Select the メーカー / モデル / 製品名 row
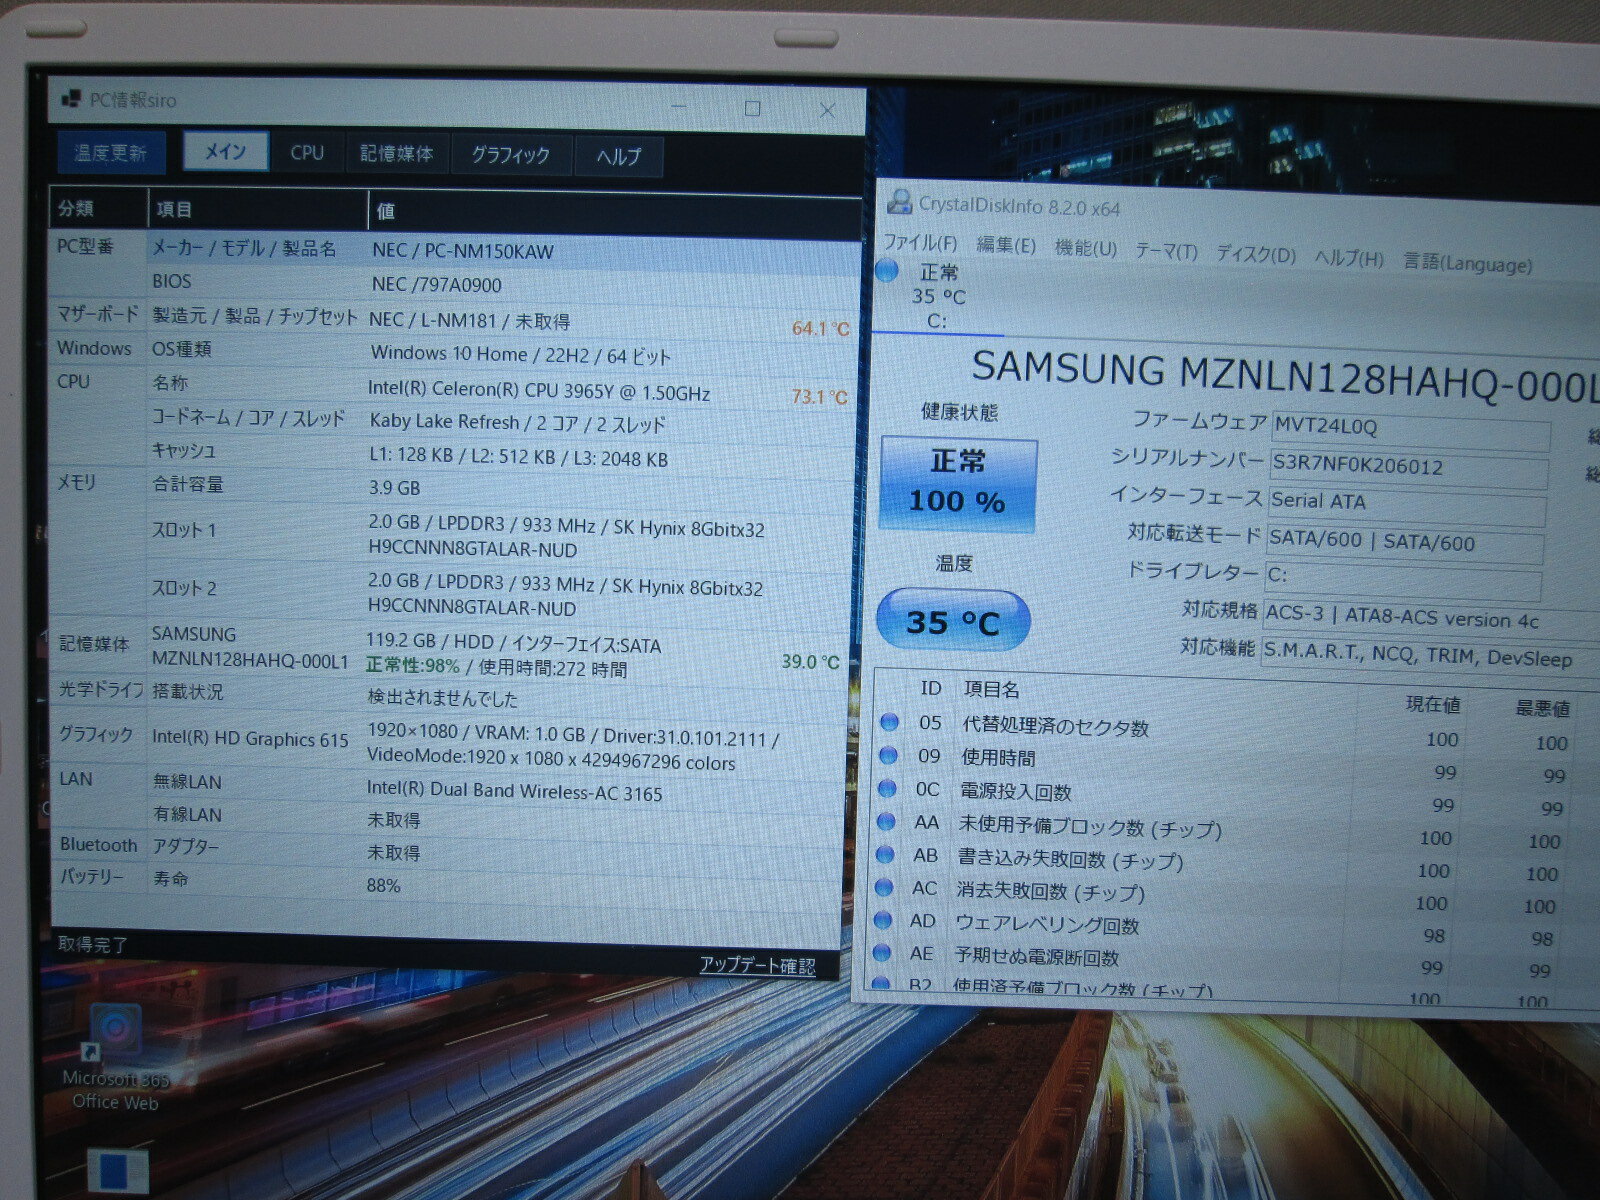Image resolution: width=1600 pixels, height=1200 pixels. 455,250
